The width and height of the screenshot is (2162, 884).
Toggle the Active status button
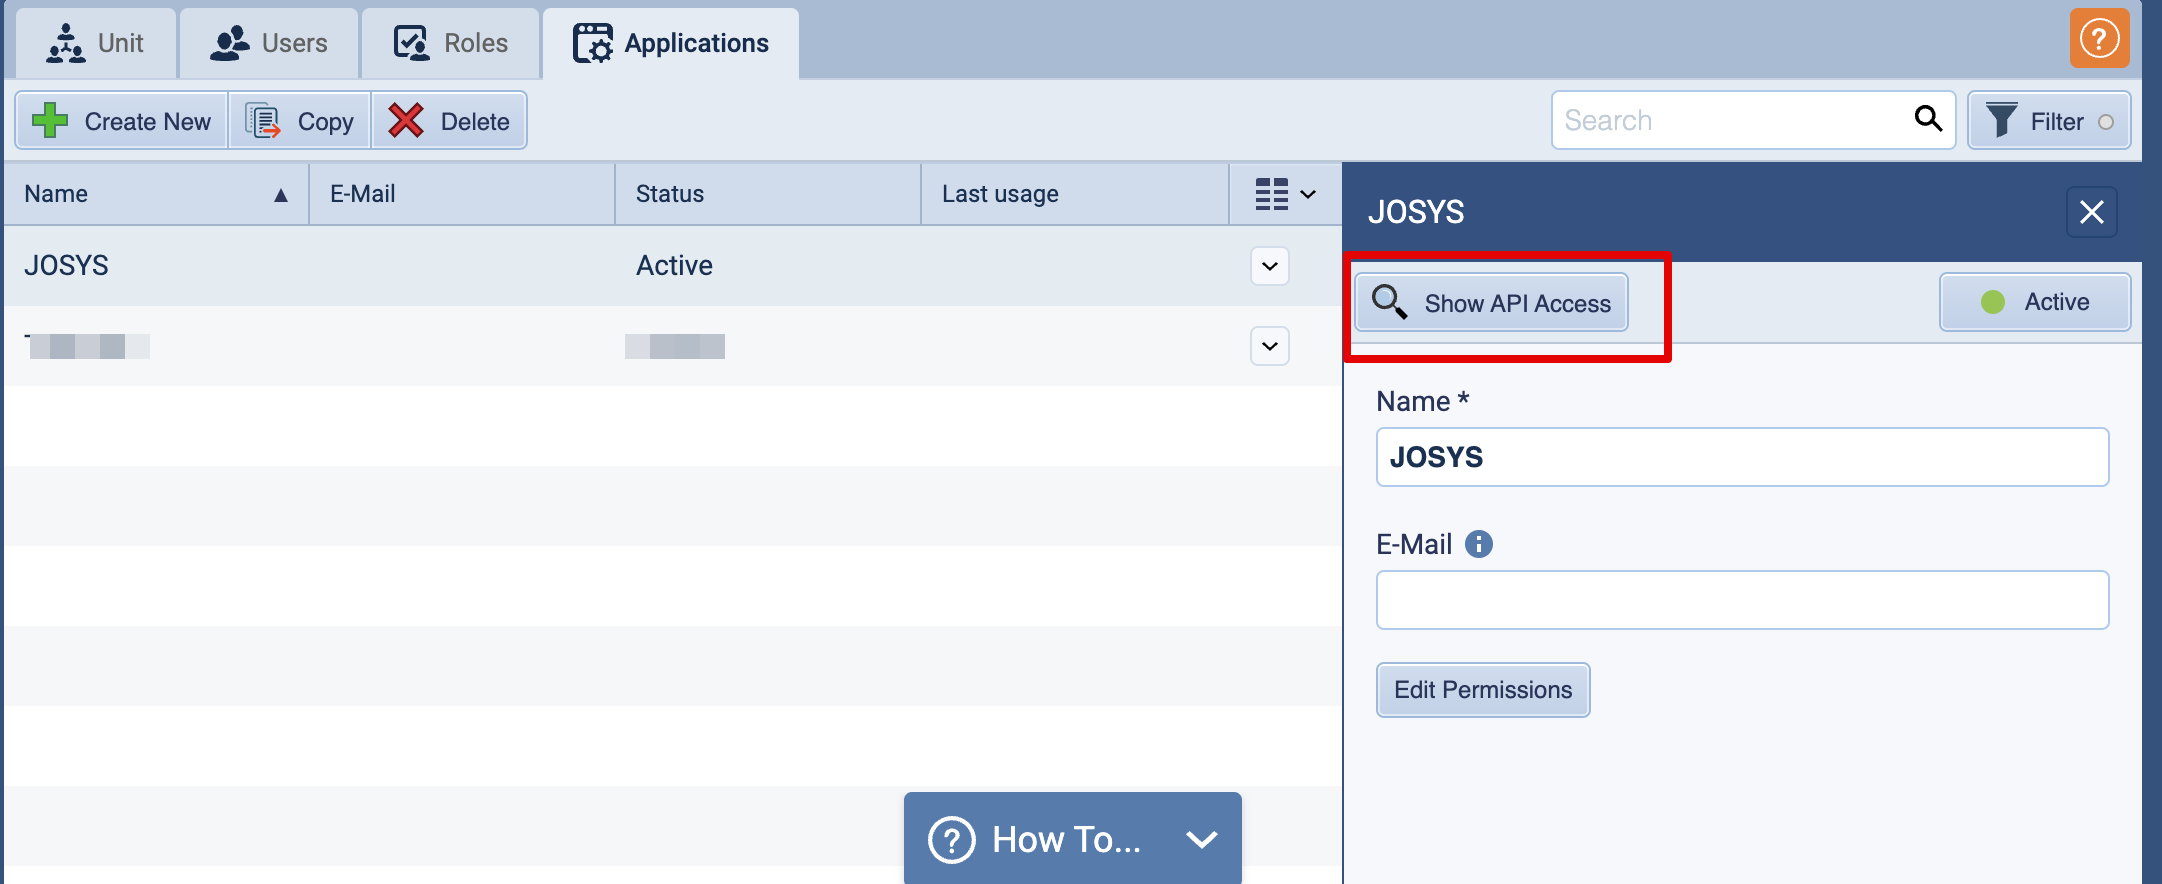coord(2034,302)
